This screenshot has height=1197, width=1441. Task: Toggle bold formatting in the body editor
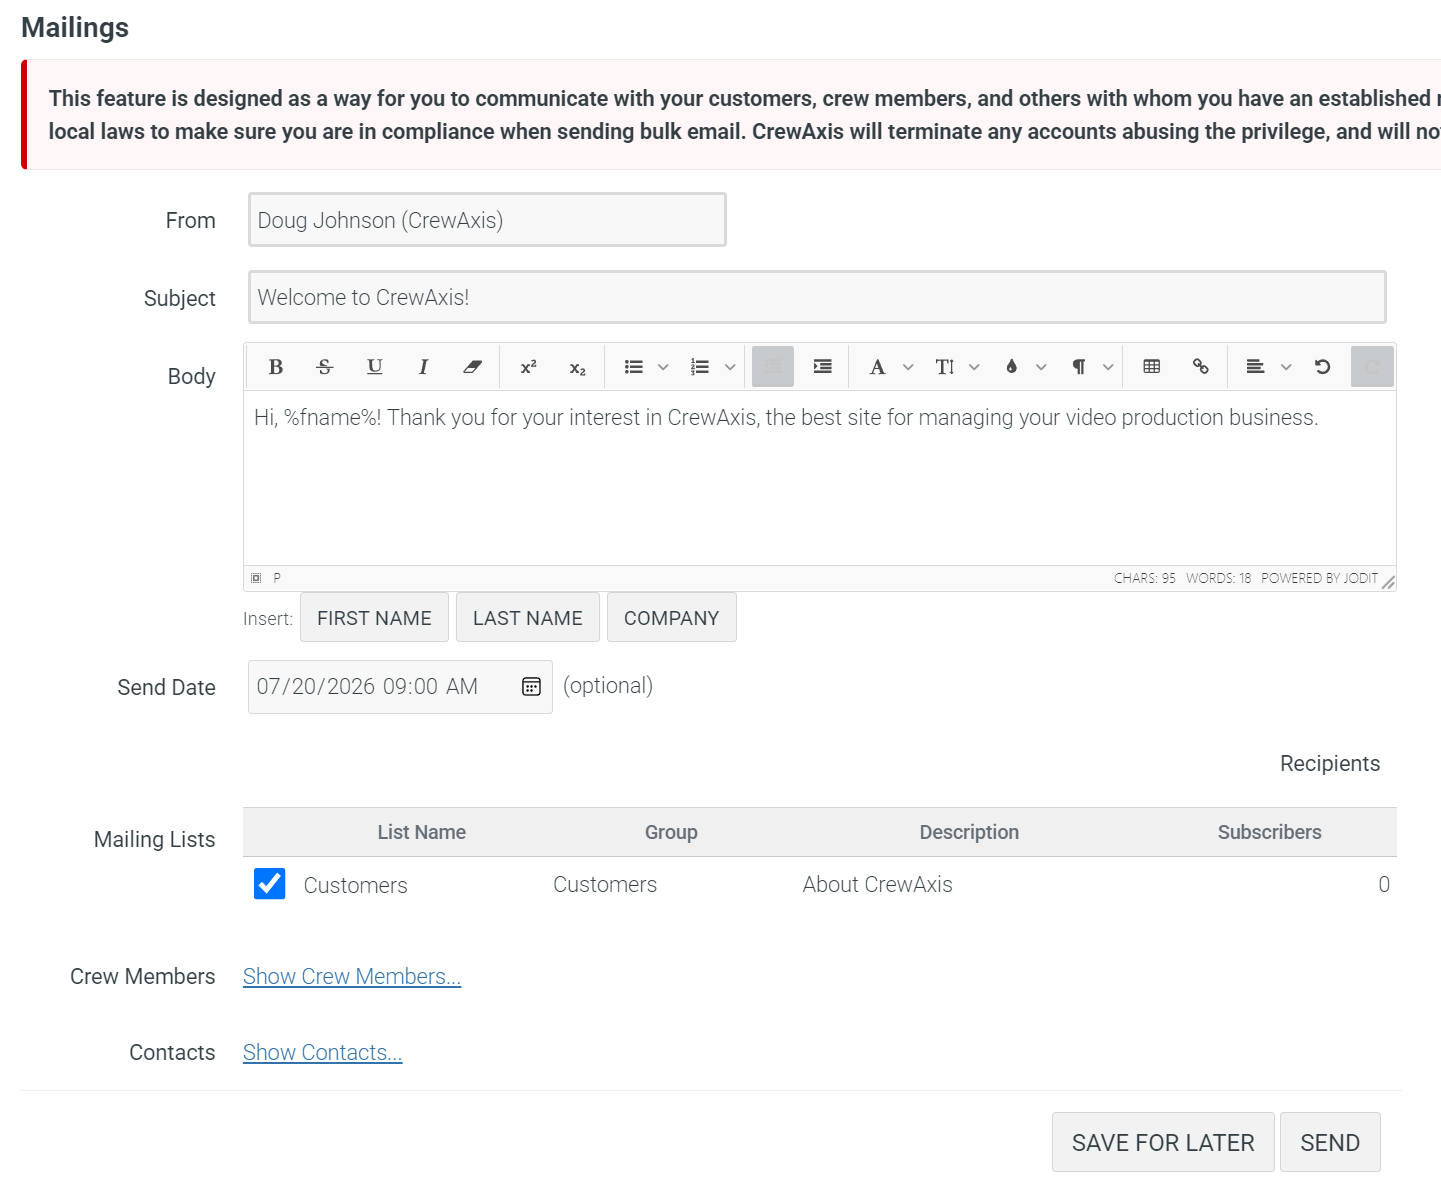(x=276, y=367)
